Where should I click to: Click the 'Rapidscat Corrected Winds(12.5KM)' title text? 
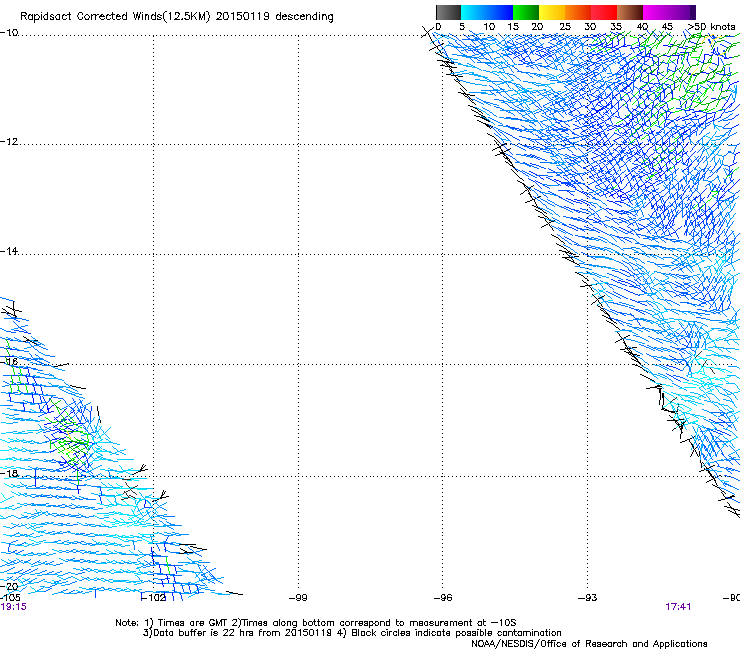click(115, 17)
